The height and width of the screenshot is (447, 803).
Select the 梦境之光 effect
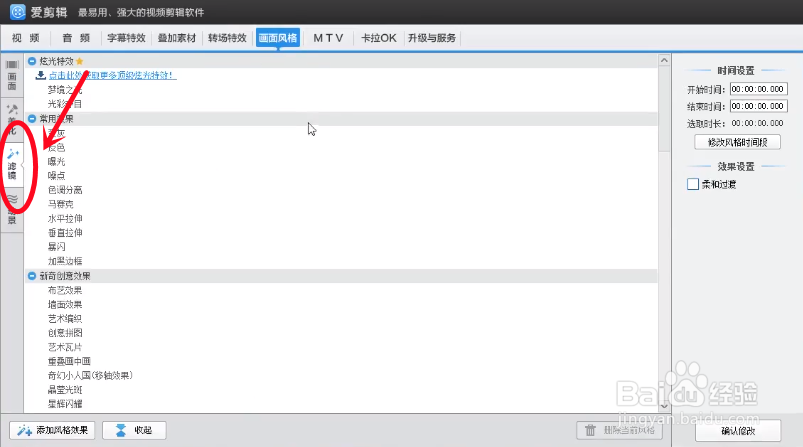(x=65, y=90)
